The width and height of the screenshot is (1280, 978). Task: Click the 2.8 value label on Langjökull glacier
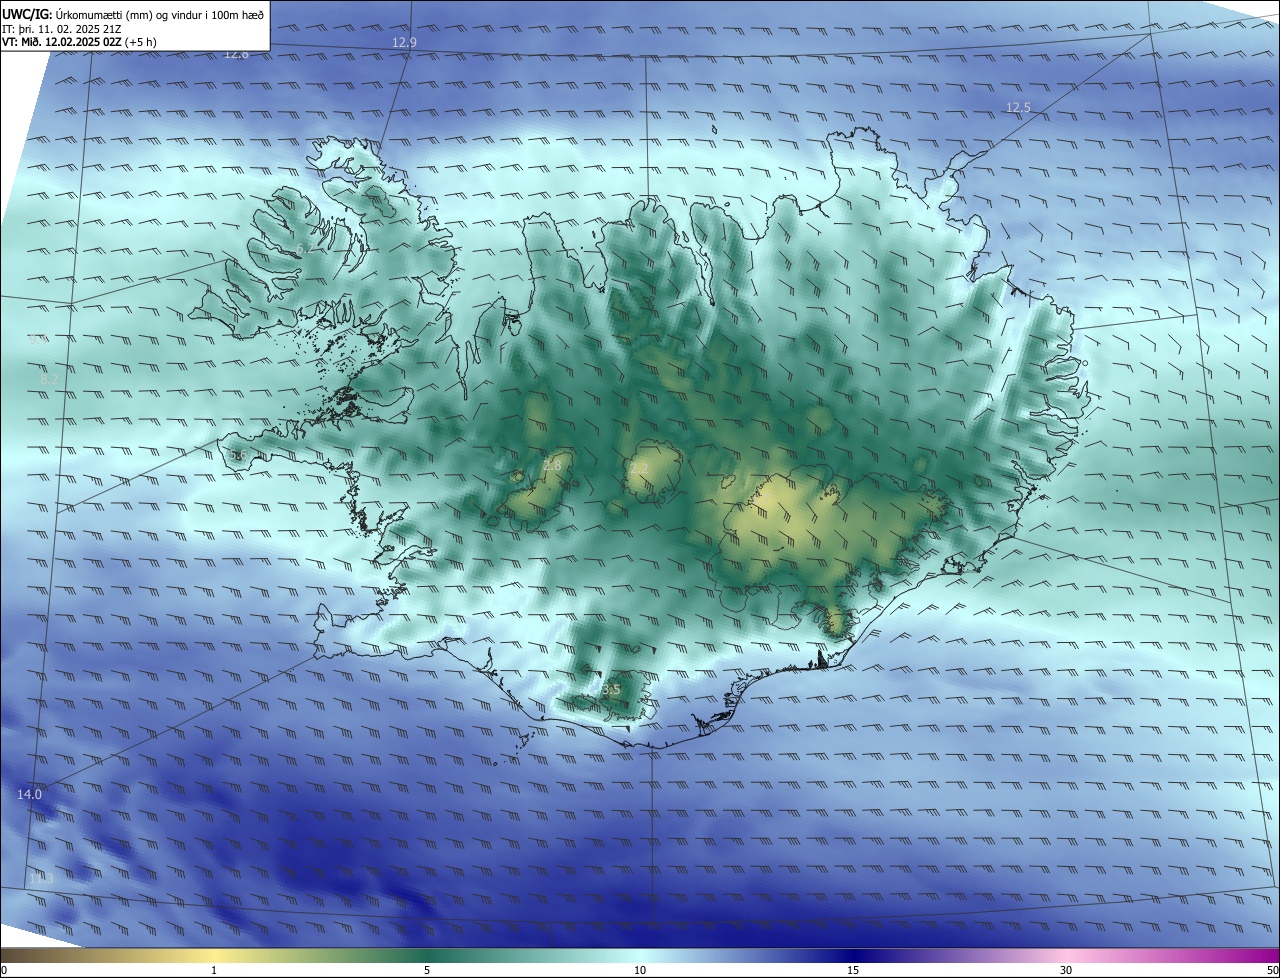(552, 466)
